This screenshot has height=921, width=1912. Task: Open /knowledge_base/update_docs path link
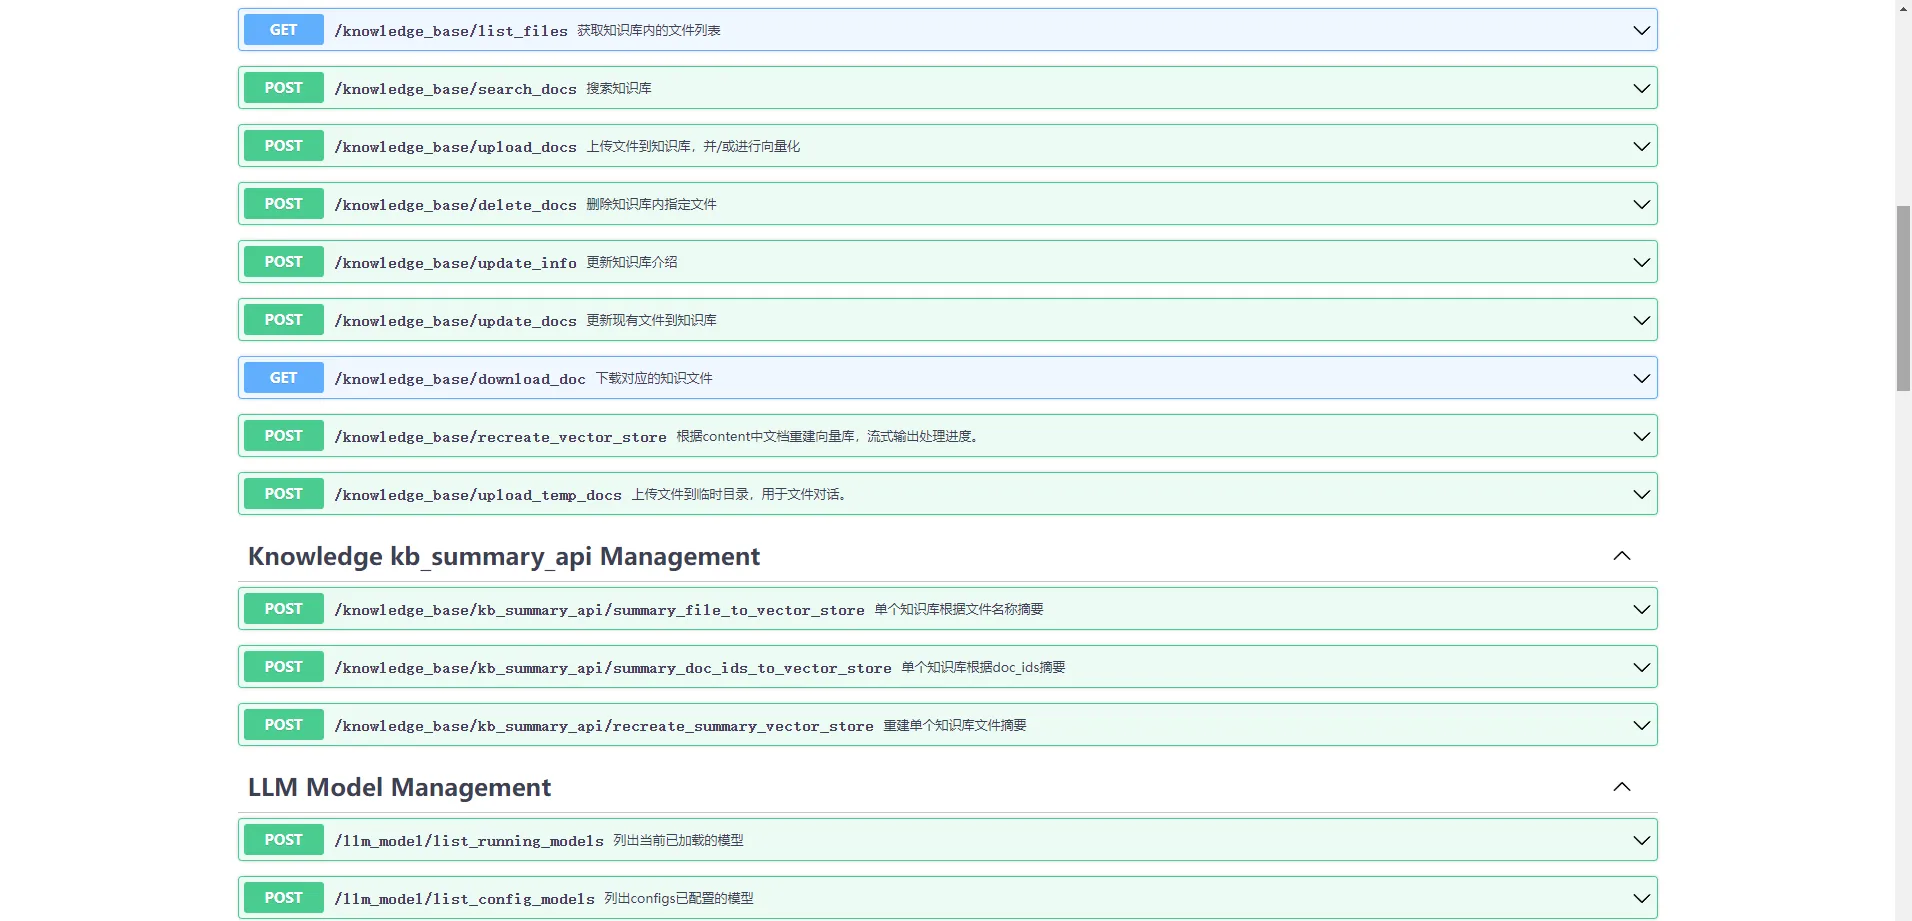(x=455, y=321)
